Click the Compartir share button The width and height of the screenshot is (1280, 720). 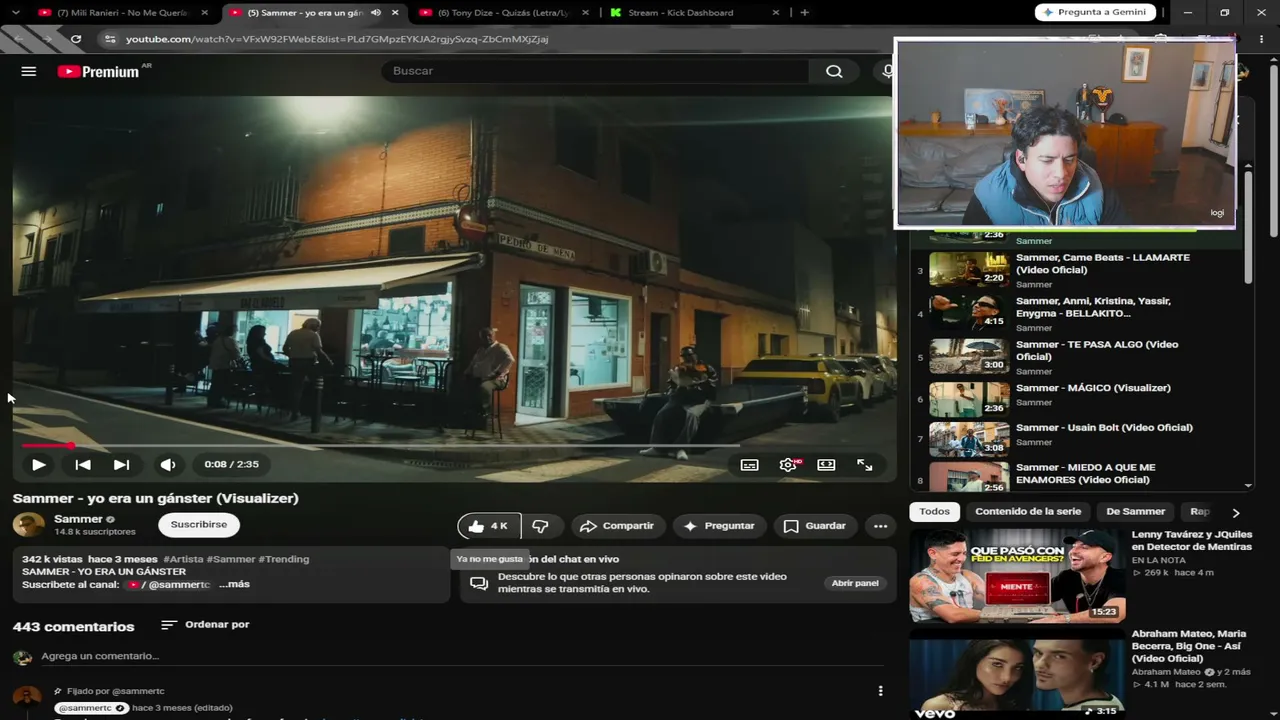tap(617, 526)
